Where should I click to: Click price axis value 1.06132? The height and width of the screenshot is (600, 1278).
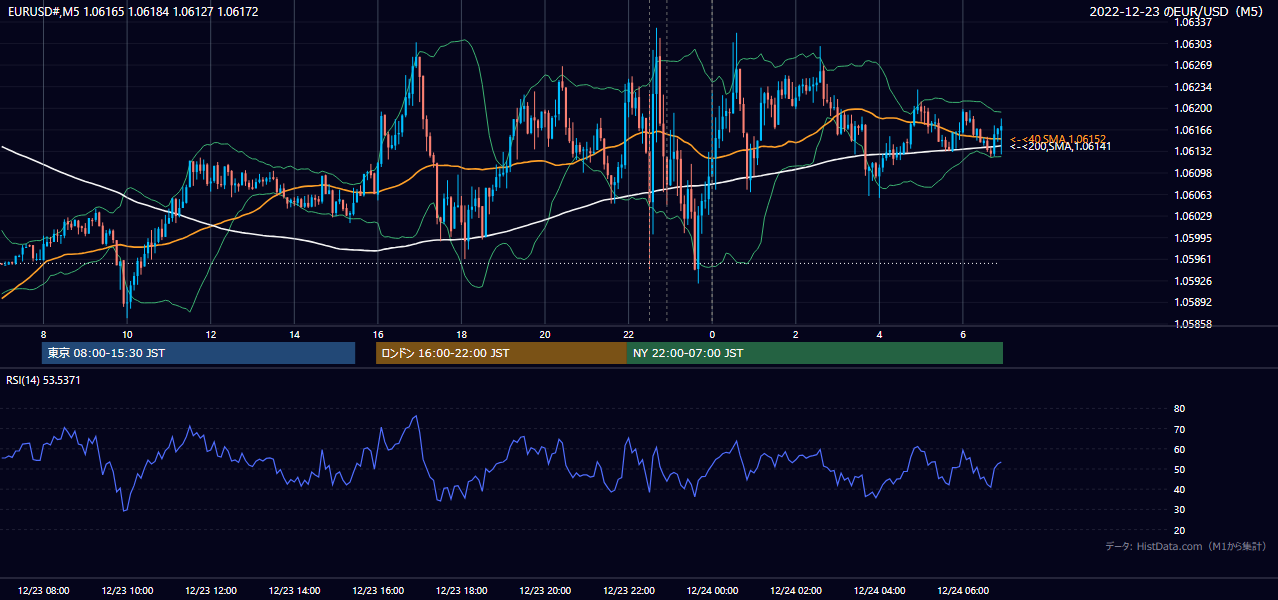pos(1193,151)
